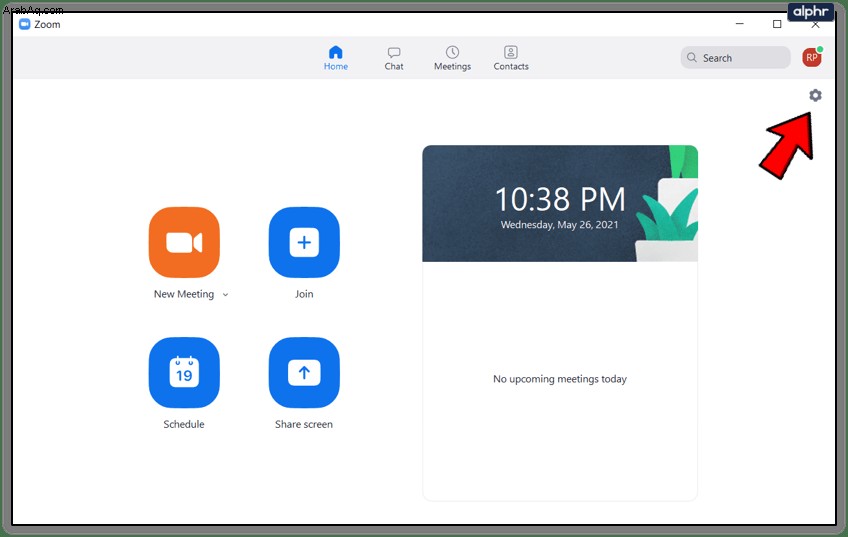Click the Schedule text label
Screen dimensions: 848x537
coord(184,425)
